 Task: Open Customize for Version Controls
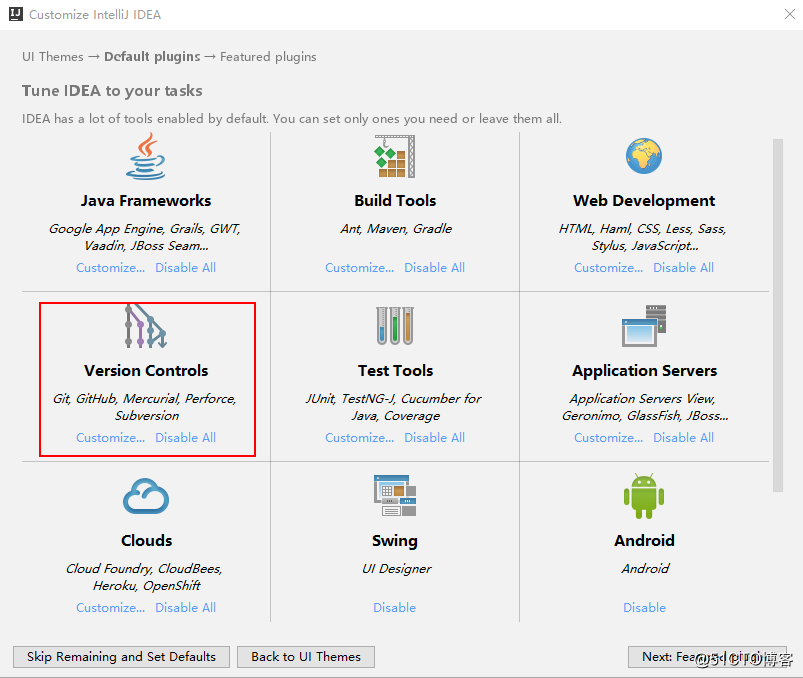(111, 438)
